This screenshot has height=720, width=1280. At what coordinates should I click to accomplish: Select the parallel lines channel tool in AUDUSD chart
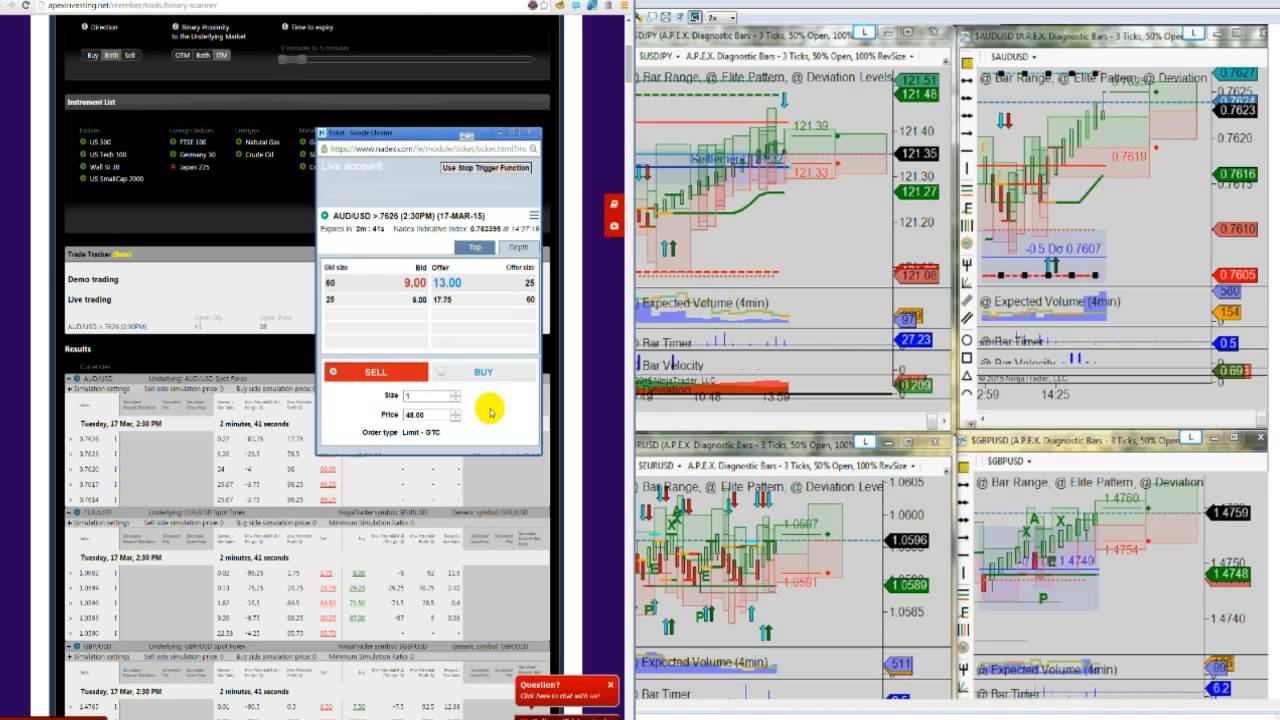[x=967, y=319]
